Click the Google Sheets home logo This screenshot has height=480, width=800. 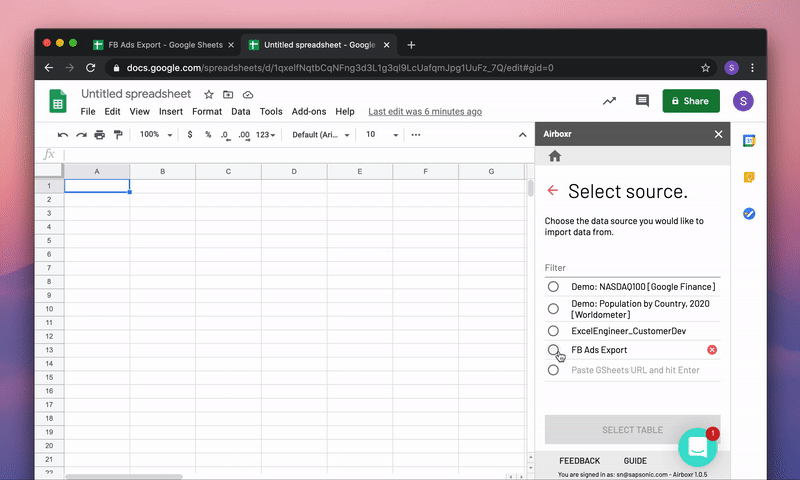pos(58,101)
